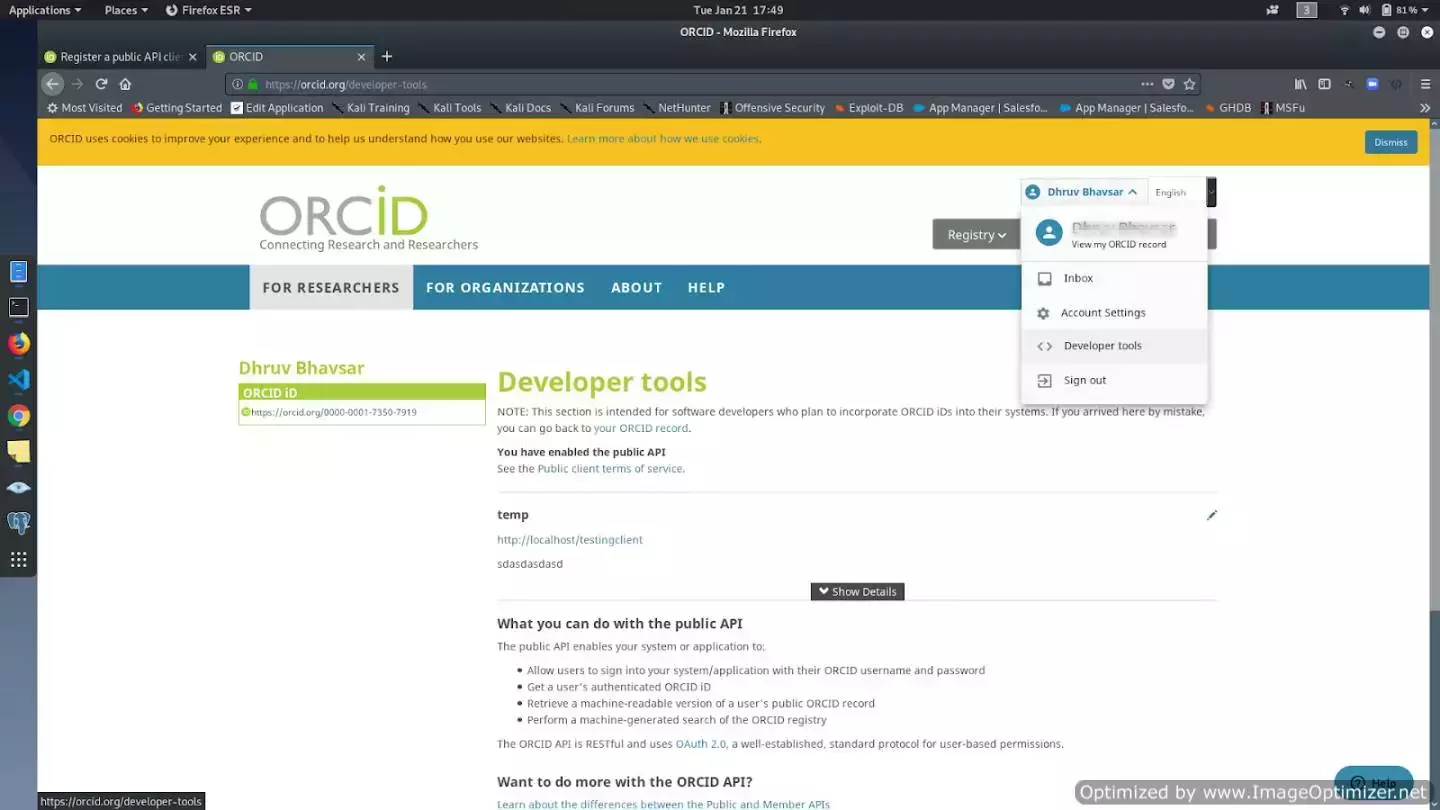This screenshot has width=1440, height=810.
Task: Follow 'Learn more about how we use cookies'
Action: (663, 139)
